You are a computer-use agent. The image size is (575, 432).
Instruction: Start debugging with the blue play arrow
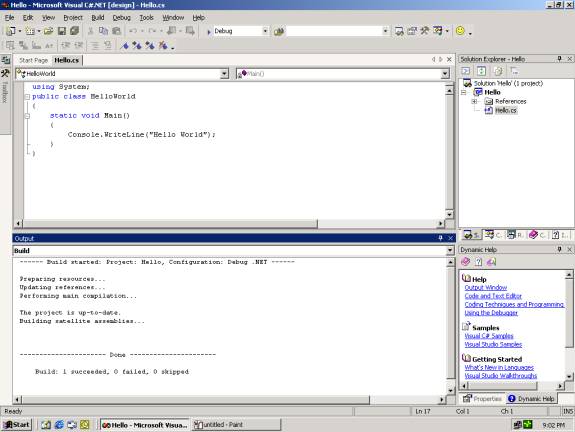tap(209, 32)
